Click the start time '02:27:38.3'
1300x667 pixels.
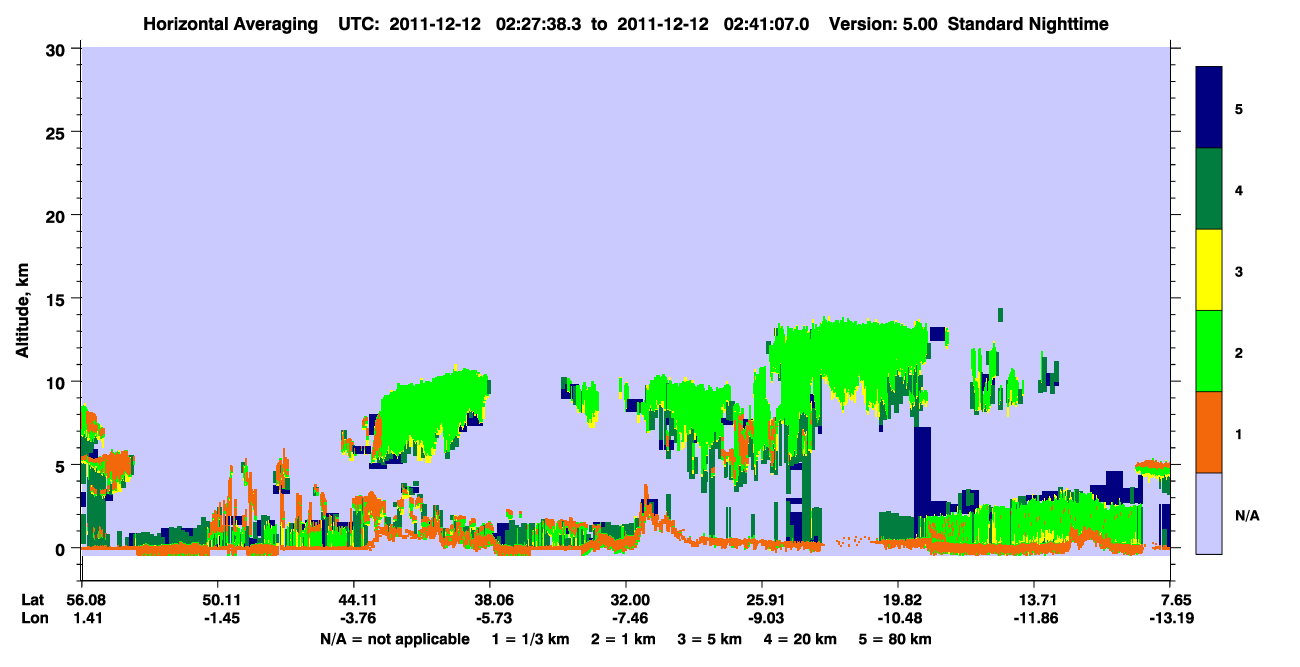[540, 23]
